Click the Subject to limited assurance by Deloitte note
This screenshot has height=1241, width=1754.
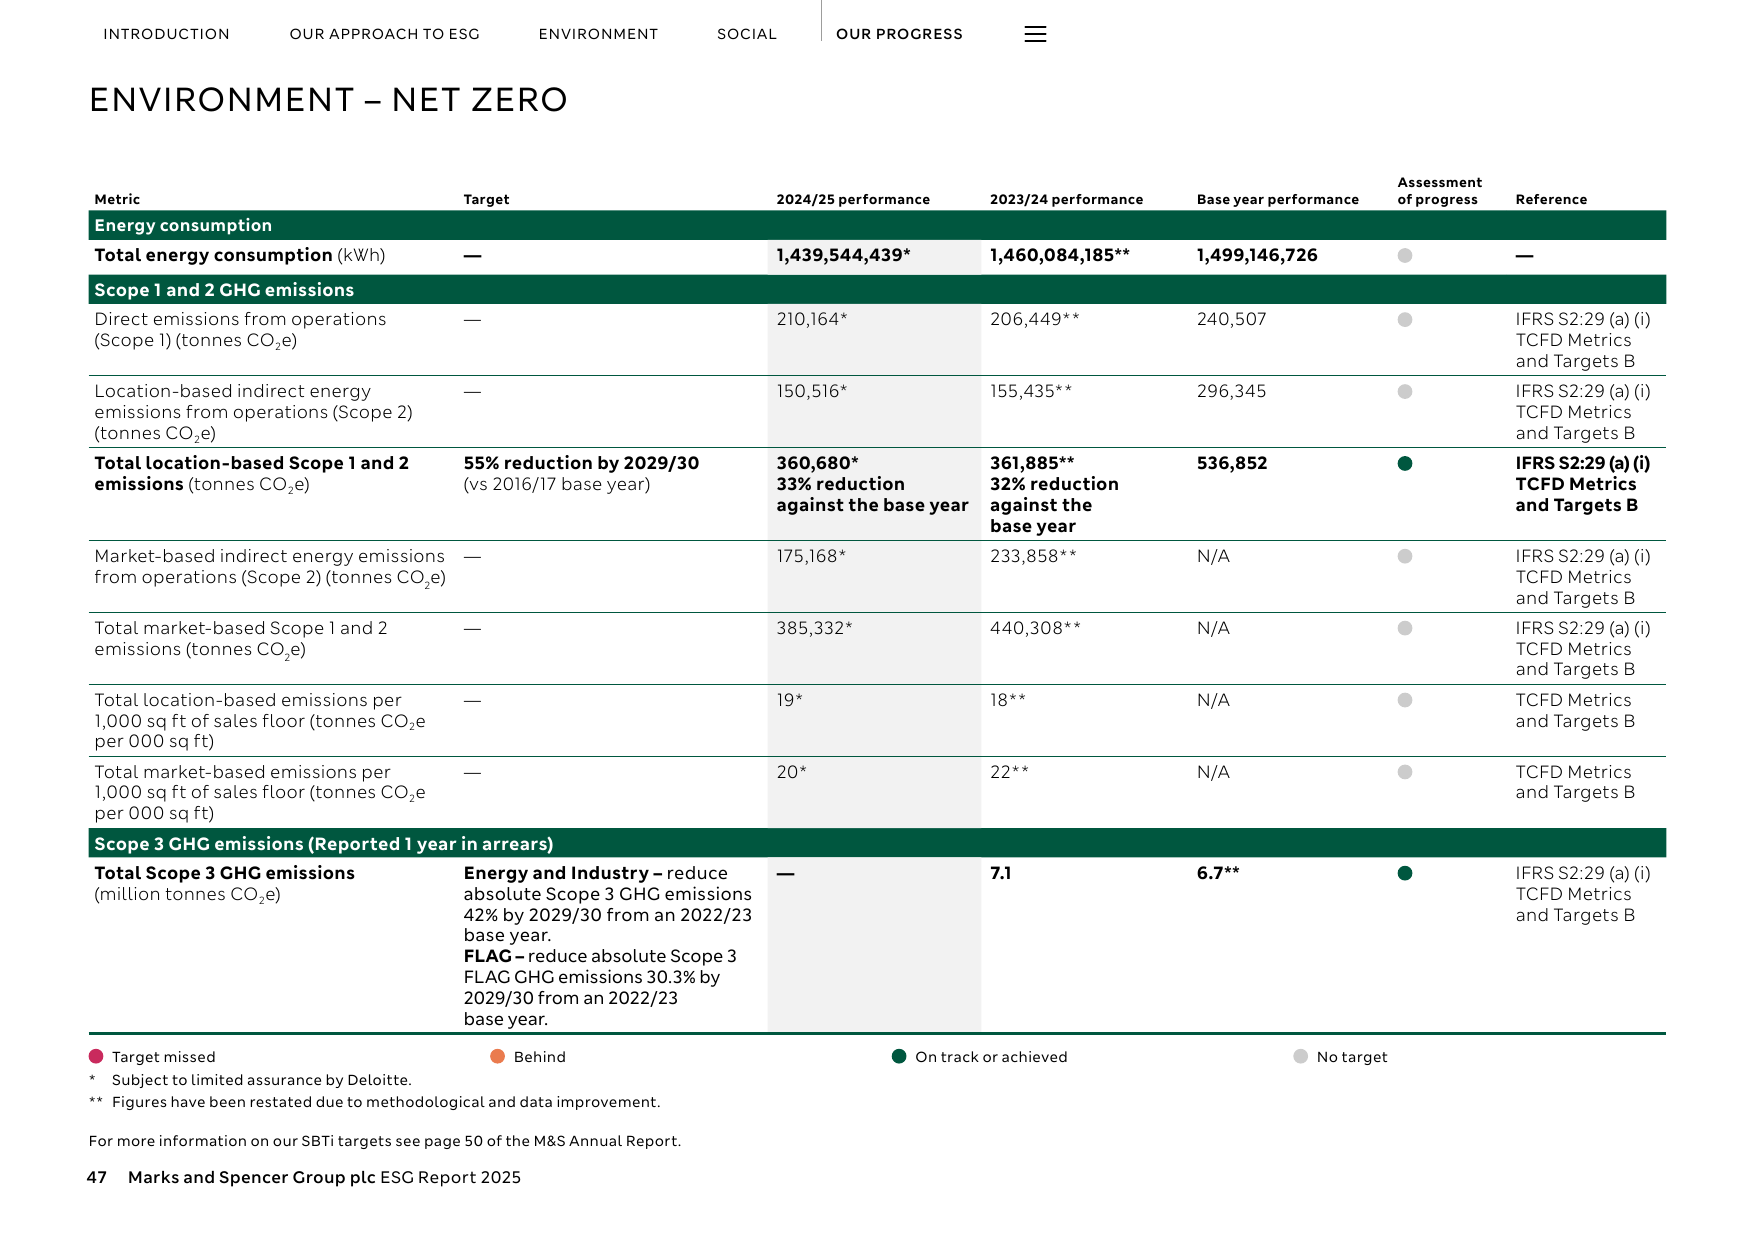pos(261,1080)
